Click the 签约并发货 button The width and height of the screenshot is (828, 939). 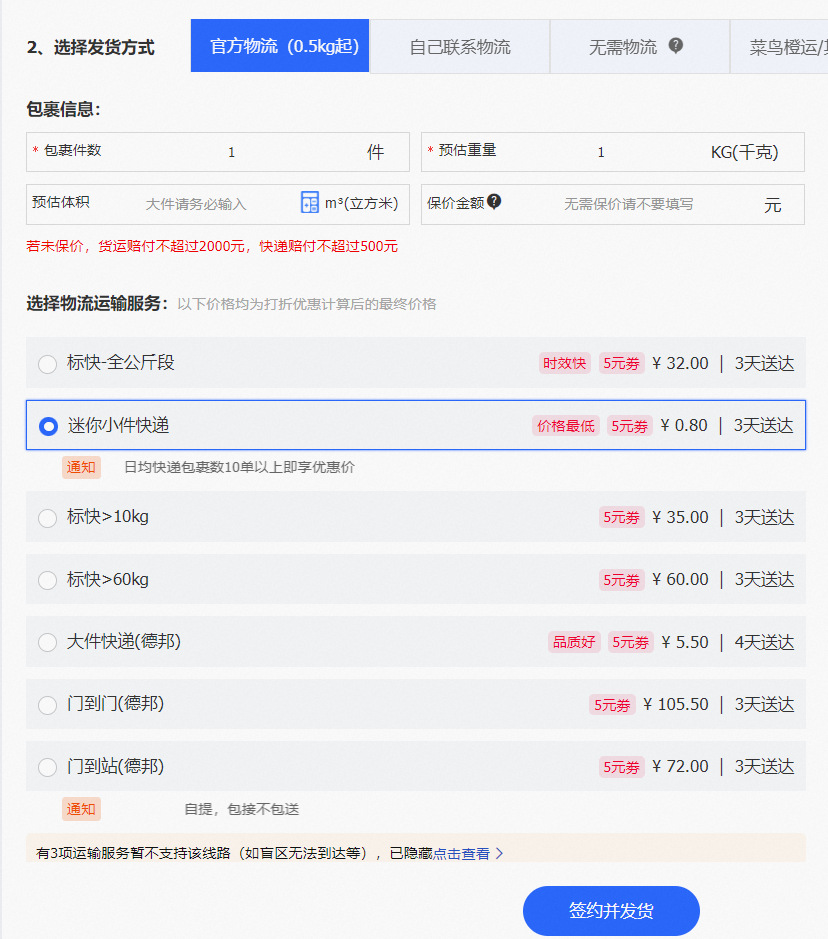611,911
